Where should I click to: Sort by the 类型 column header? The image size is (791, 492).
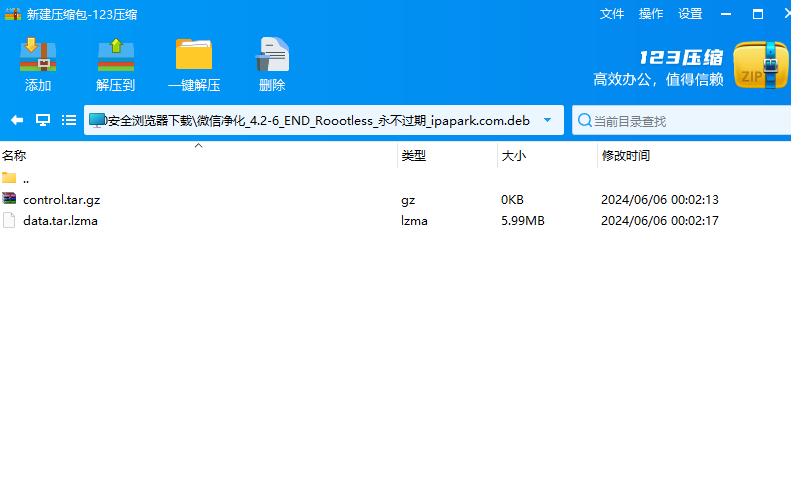tap(414, 155)
